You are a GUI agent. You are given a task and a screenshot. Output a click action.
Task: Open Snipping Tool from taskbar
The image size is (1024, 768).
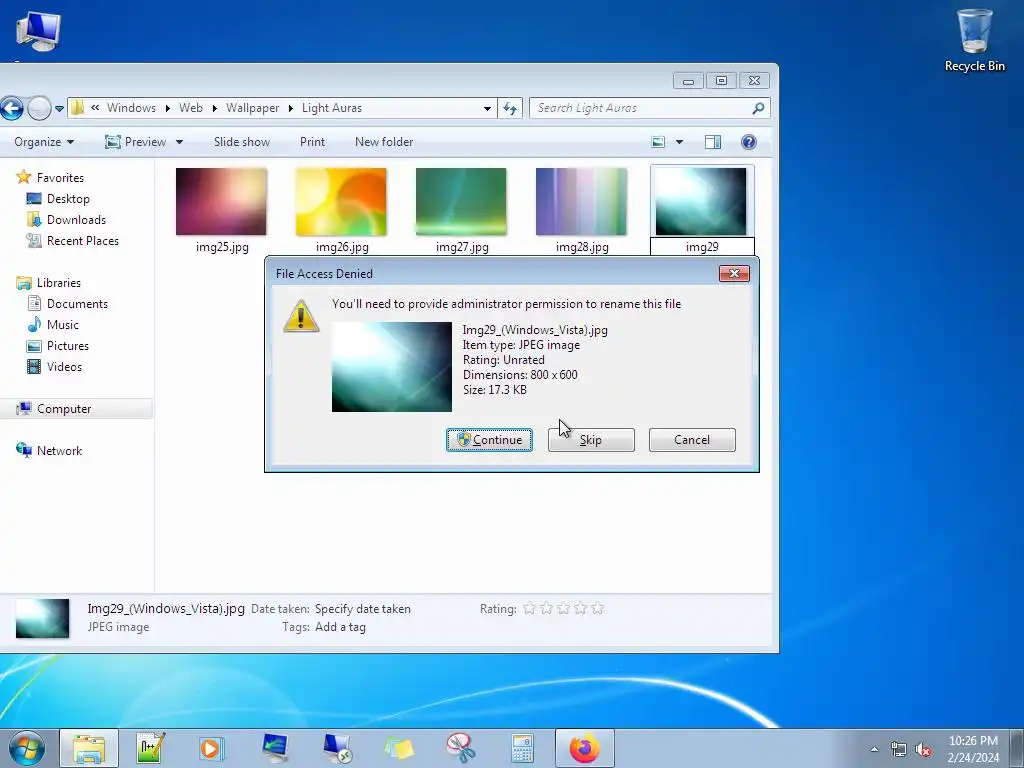point(460,748)
